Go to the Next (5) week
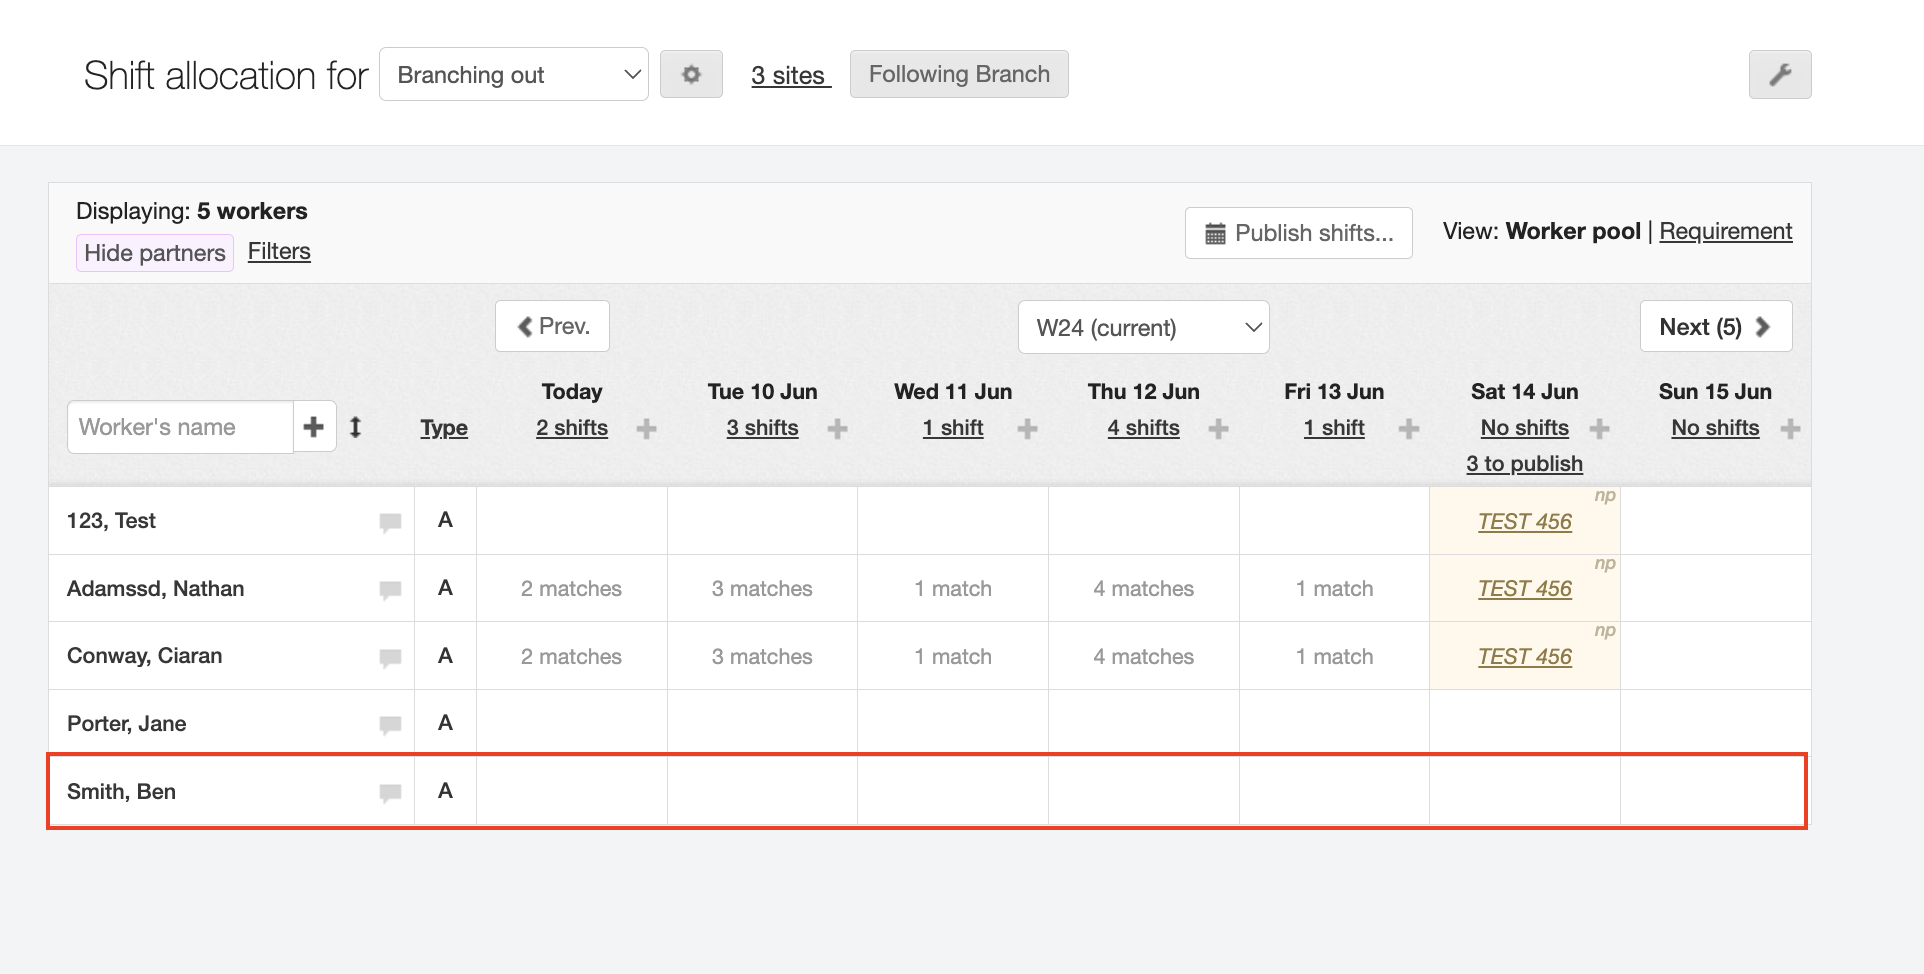Viewport: 1924px width, 974px height. pyautogui.click(x=1715, y=327)
